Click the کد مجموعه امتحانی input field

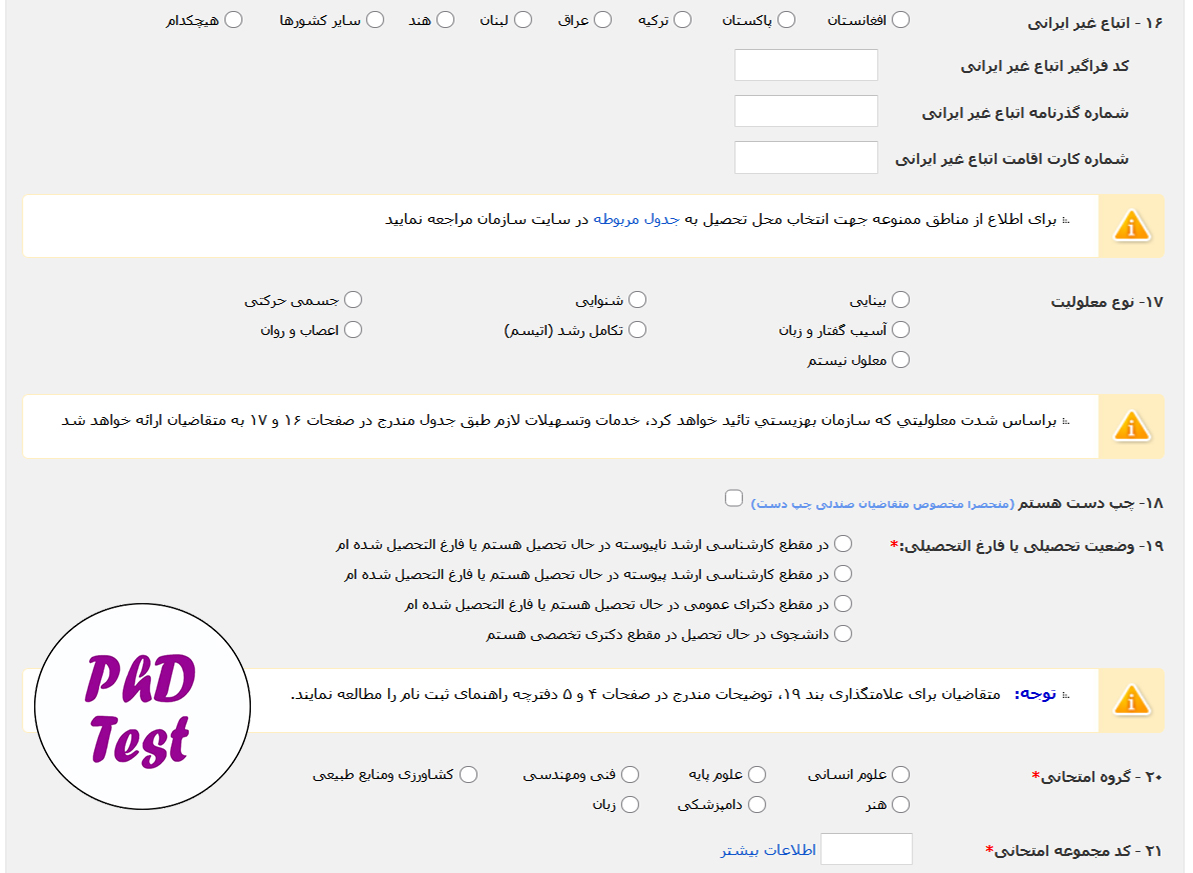pos(867,849)
